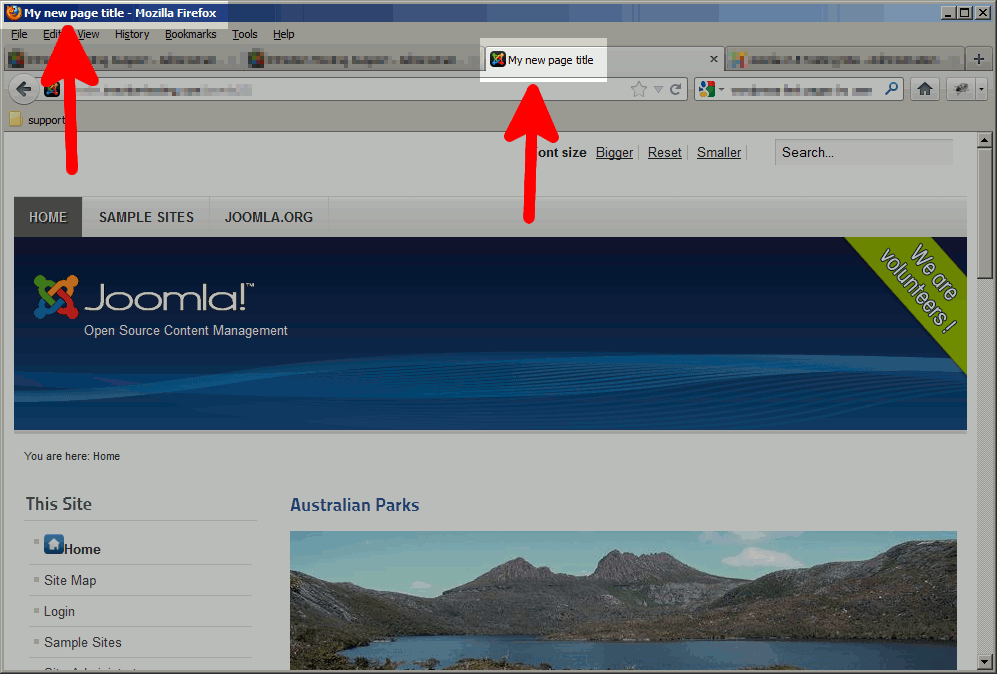This screenshot has width=997, height=674.
Task: Click the Firefox back arrow button
Action: click(24, 90)
